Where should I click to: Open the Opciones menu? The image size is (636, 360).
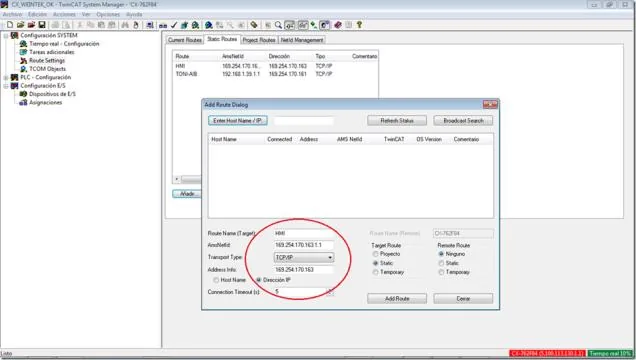(108, 14)
